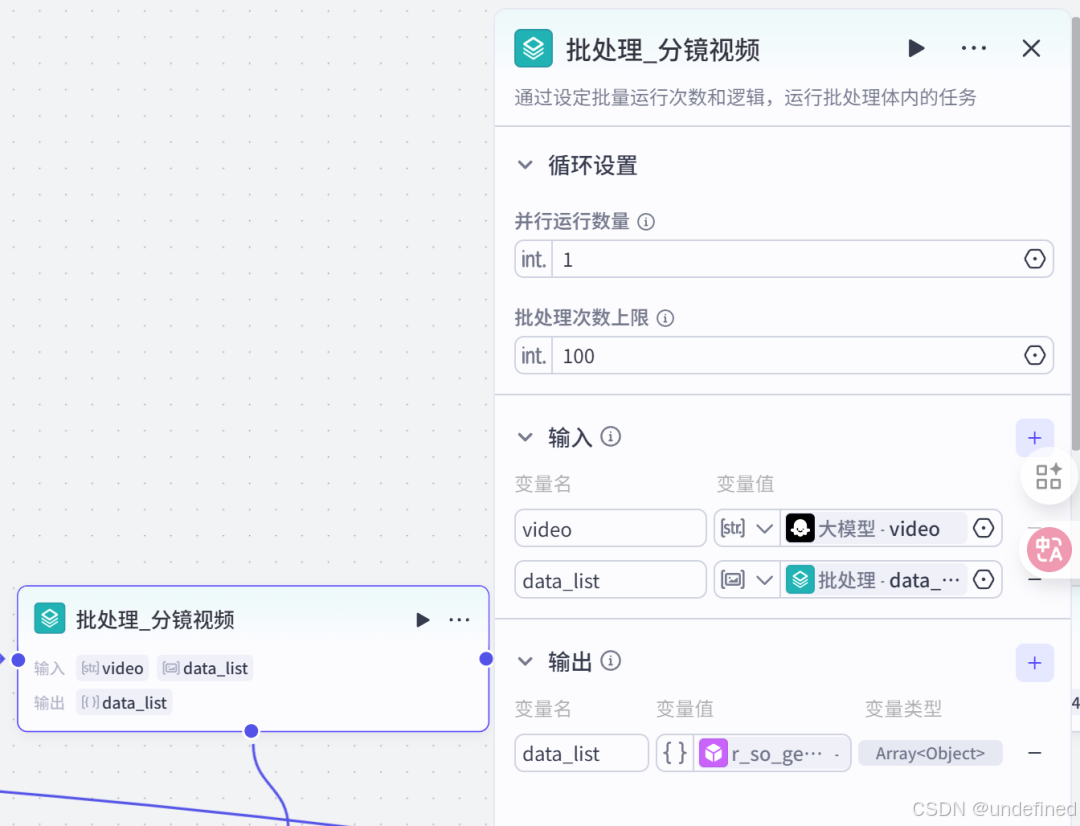Collapse the 输入 section
The height and width of the screenshot is (826, 1080).
click(525, 437)
